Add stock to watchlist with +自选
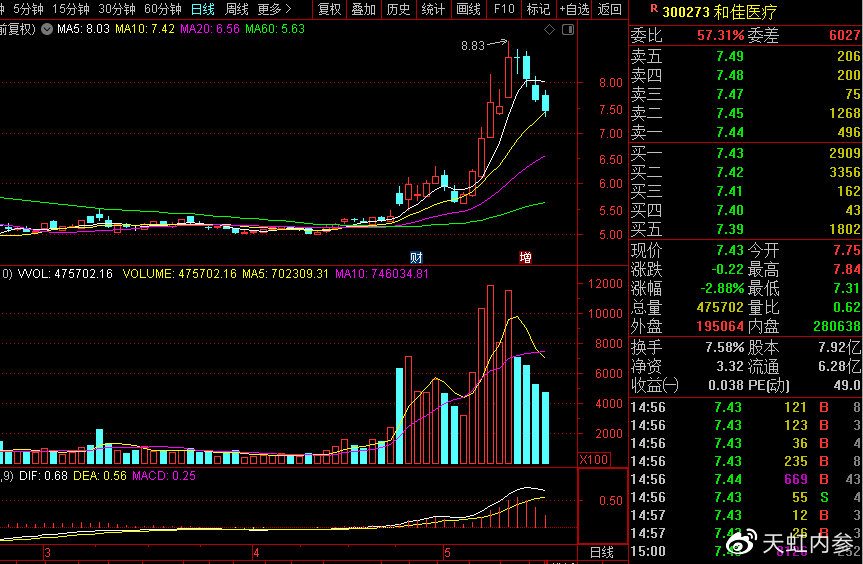This screenshot has height=564, width=863. [x=574, y=9]
